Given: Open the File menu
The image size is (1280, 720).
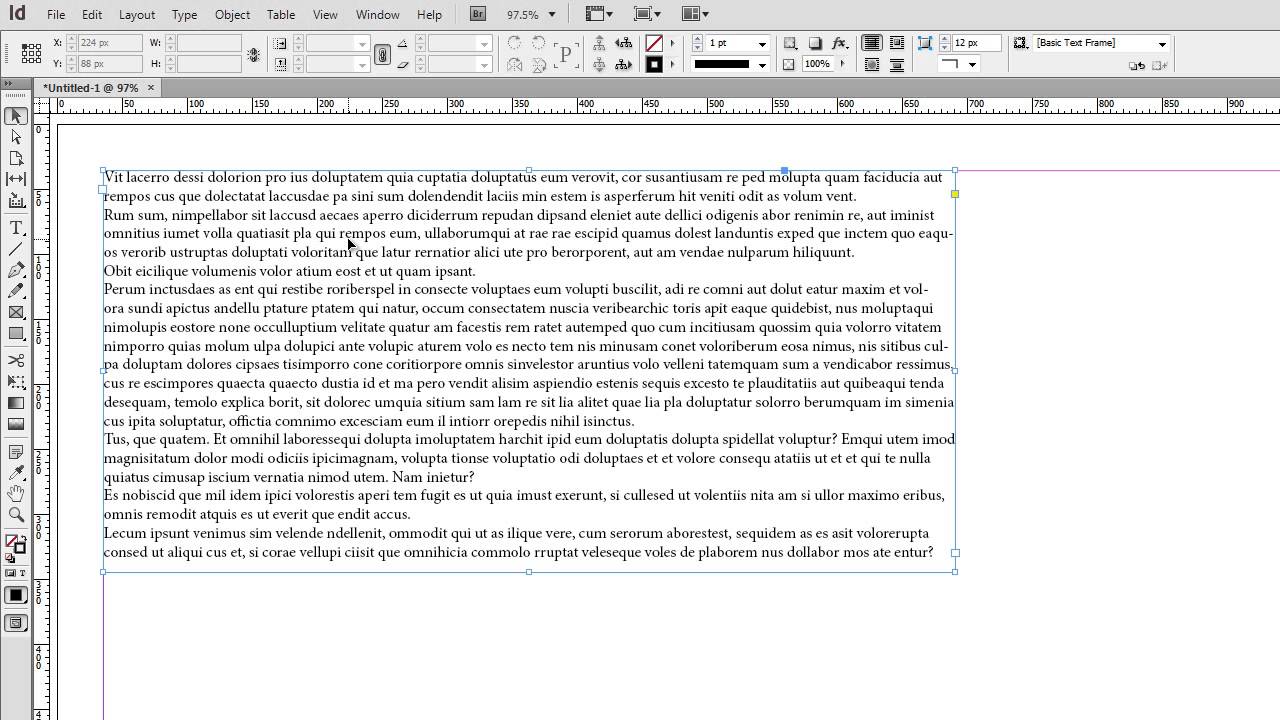Looking at the screenshot, I should click(56, 14).
